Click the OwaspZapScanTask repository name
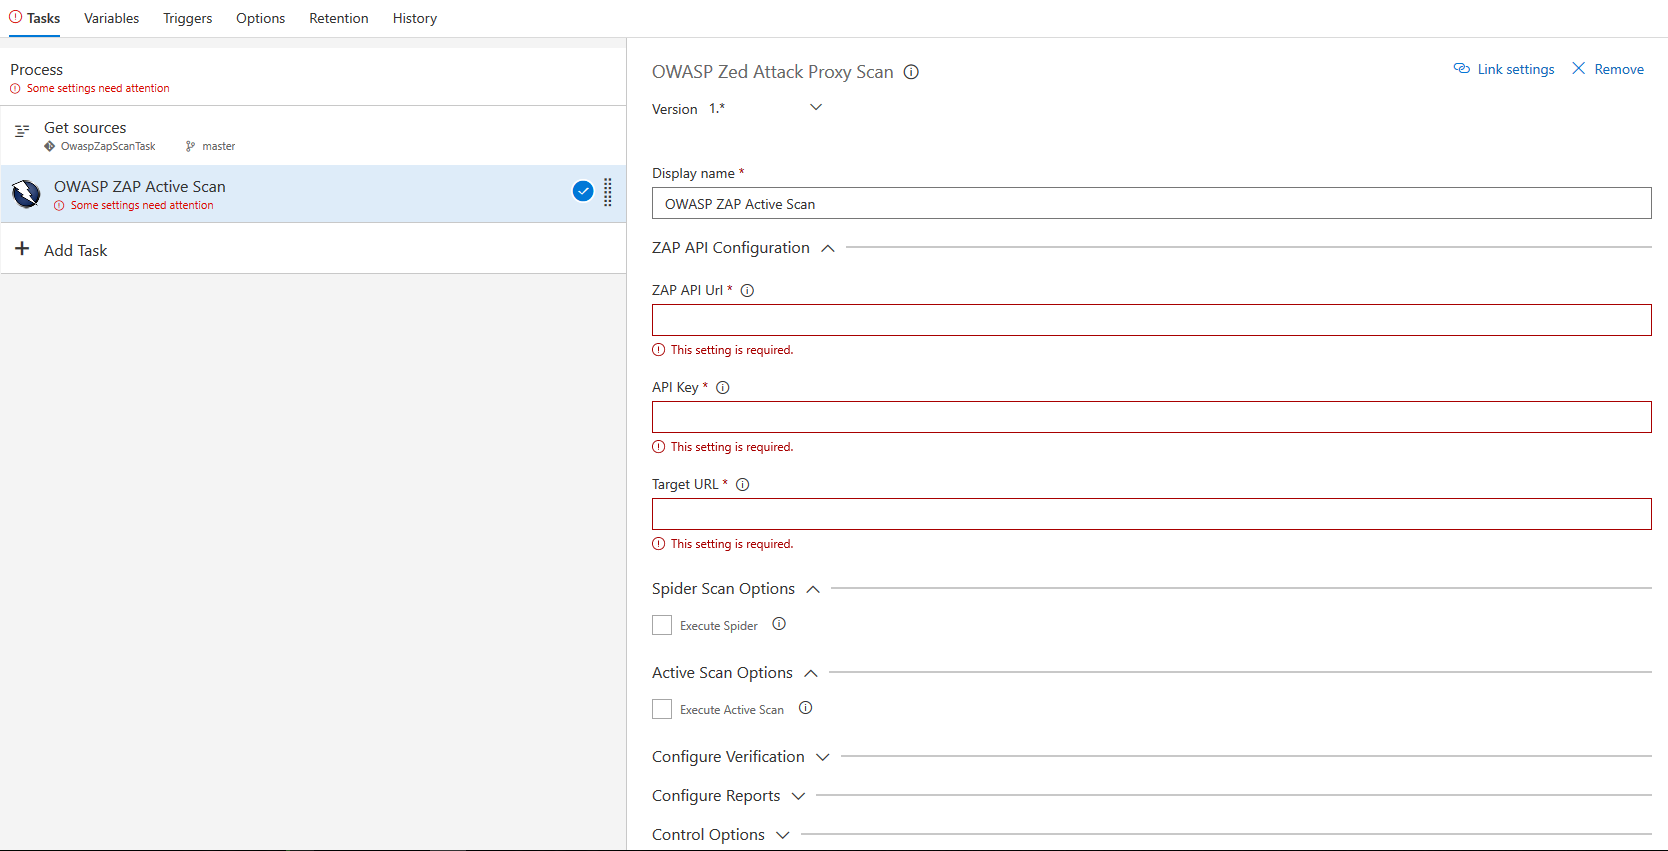The height and width of the screenshot is (851, 1668). pyautogui.click(x=108, y=146)
